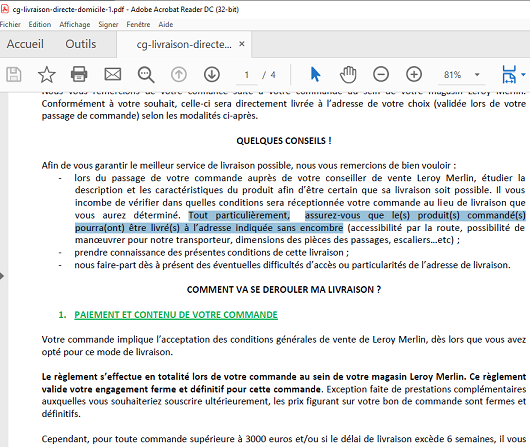Go to the next page with the down arrow
This screenshot has height=447, width=530.
[x=212, y=74]
